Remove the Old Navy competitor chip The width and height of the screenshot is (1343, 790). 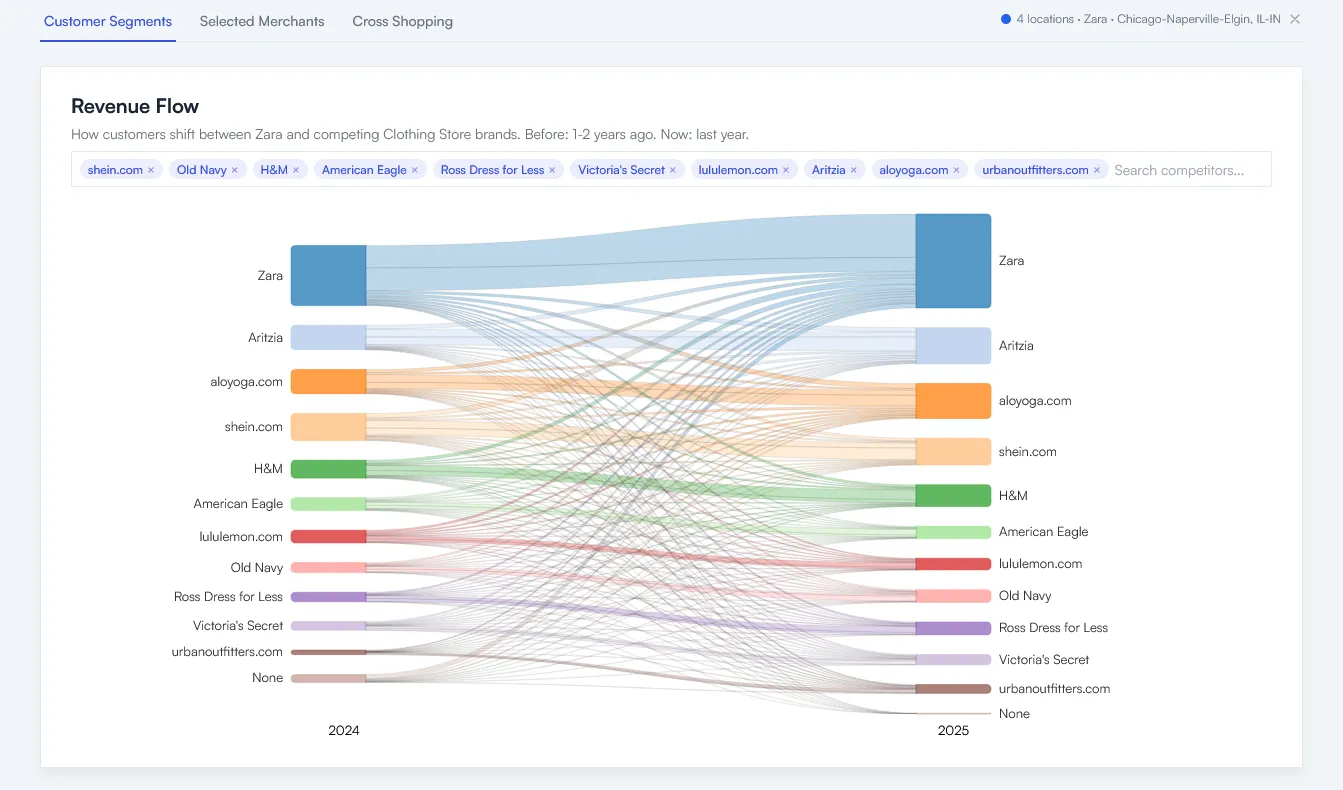pyautogui.click(x=235, y=170)
